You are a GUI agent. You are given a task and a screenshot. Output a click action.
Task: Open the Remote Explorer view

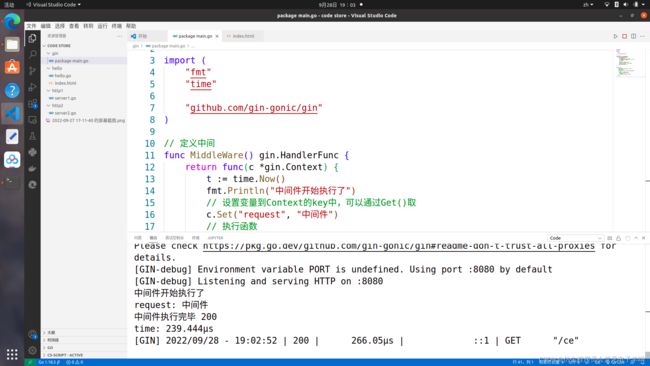[32, 120]
